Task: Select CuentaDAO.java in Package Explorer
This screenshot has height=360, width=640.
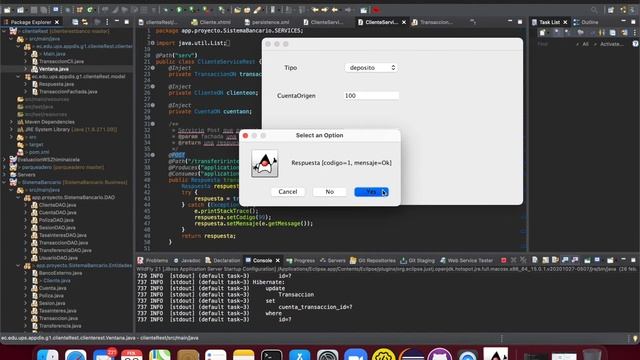Action: [57, 213]
